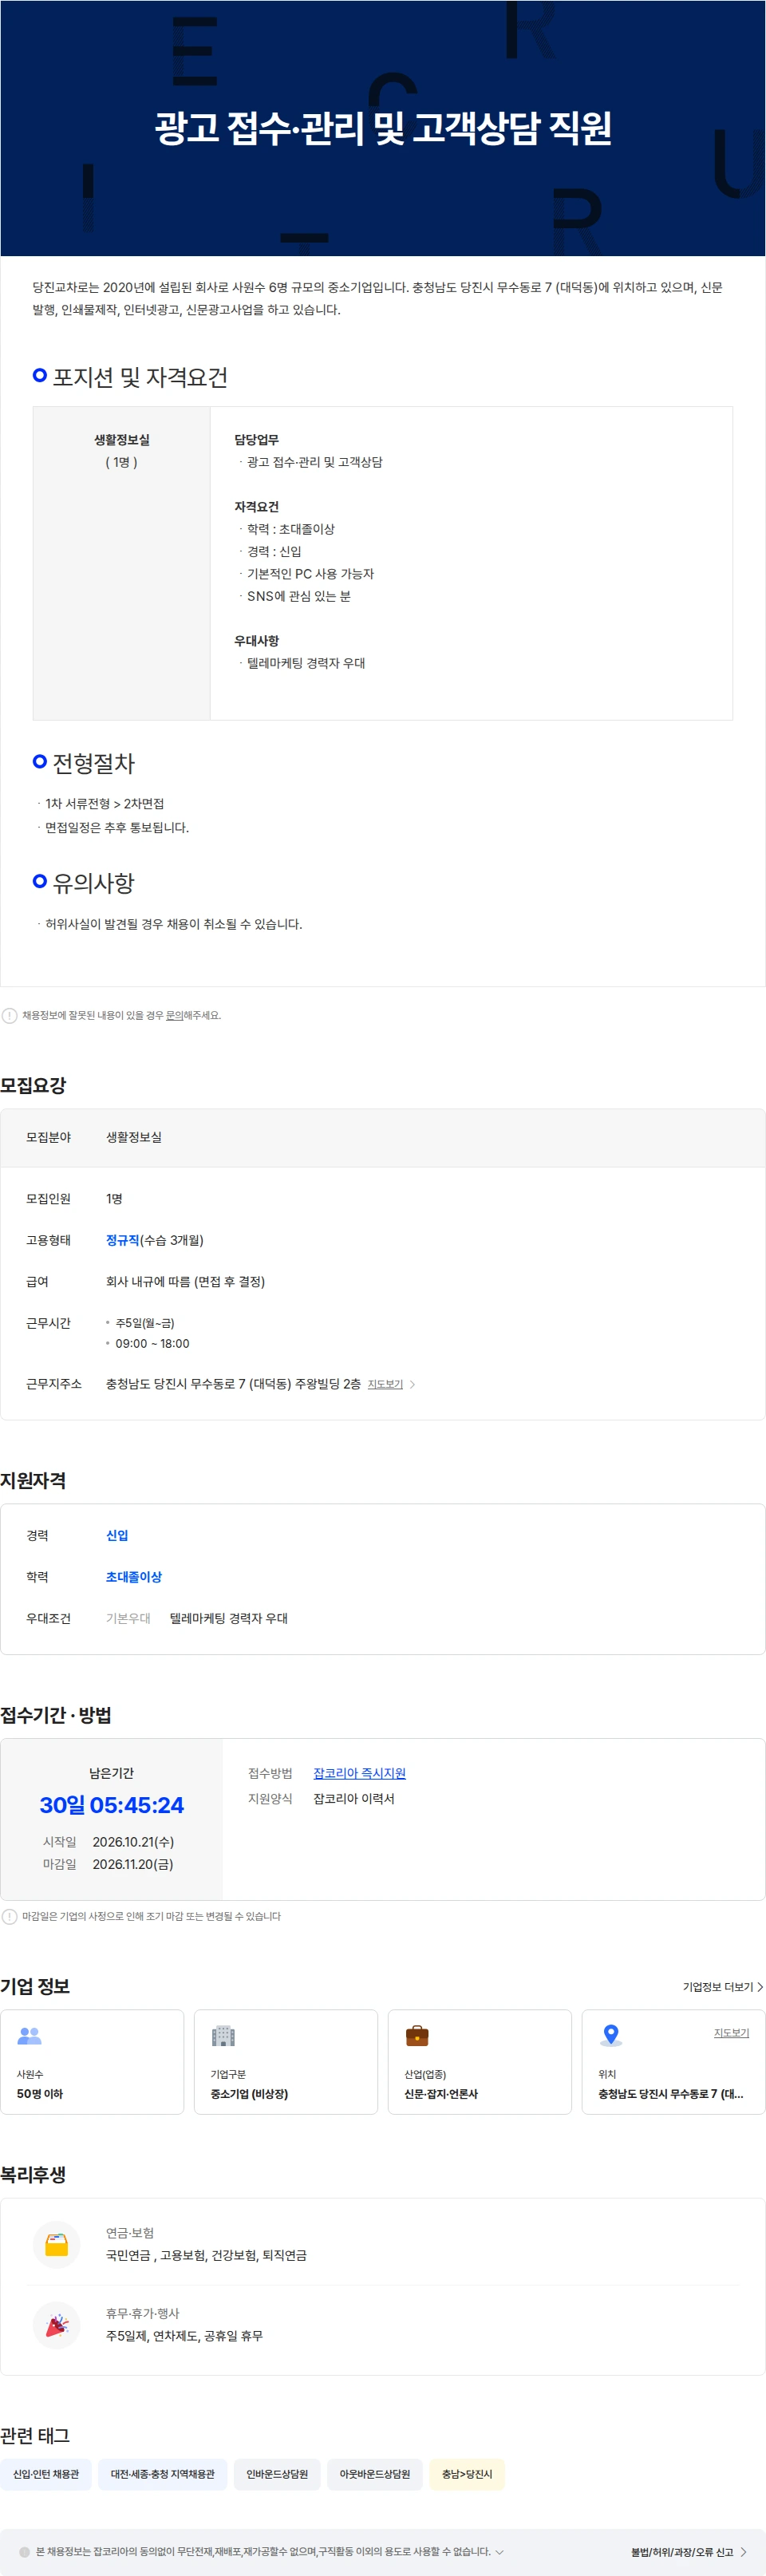This screenshot has width=766, height=2576.
Task: Click the 텔레마케팅 경력자 우대 text in 지원자격
Action: tap(229, 1618)
